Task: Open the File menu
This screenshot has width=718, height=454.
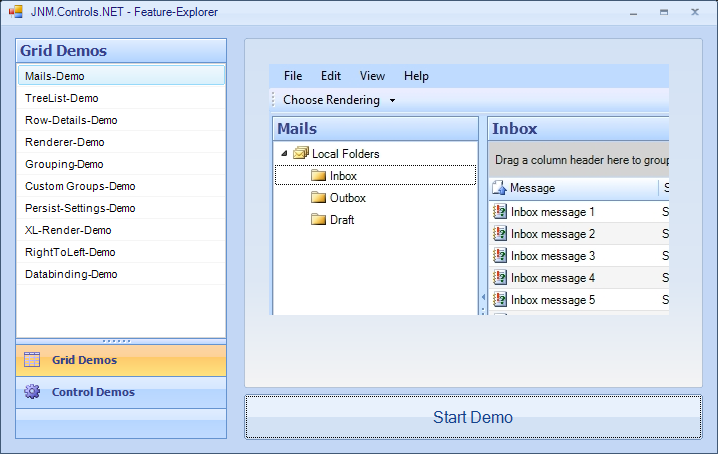Action: click(293, 76)
